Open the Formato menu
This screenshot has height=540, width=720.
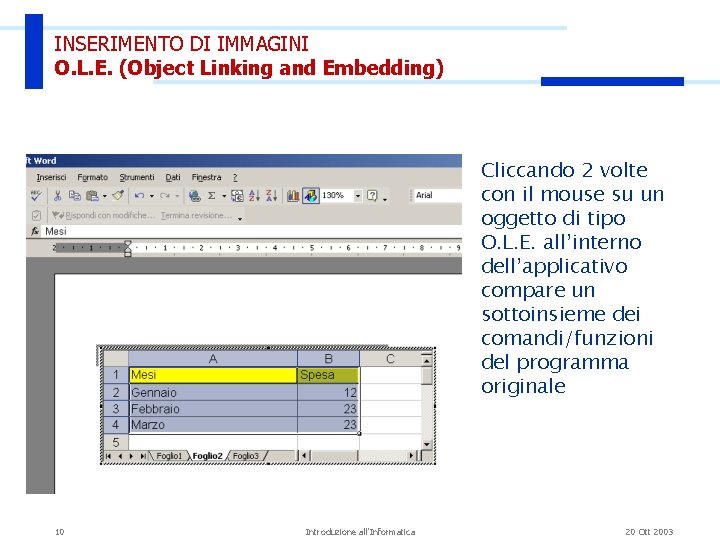point(92,177)
